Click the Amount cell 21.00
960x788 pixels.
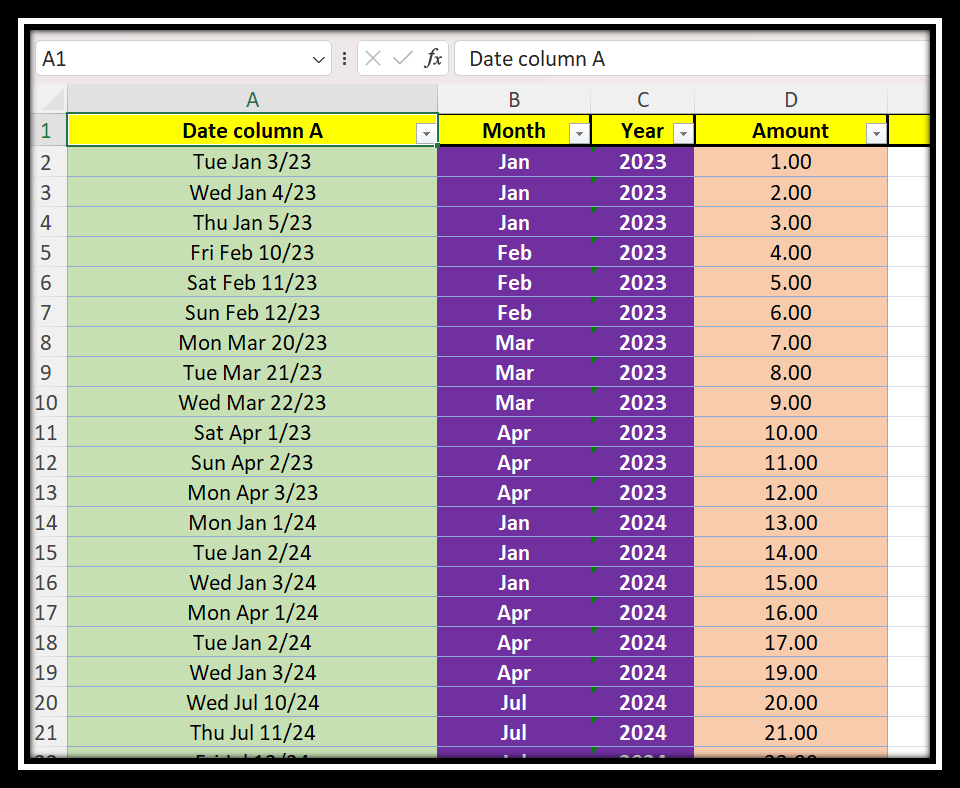pos(791,732)
